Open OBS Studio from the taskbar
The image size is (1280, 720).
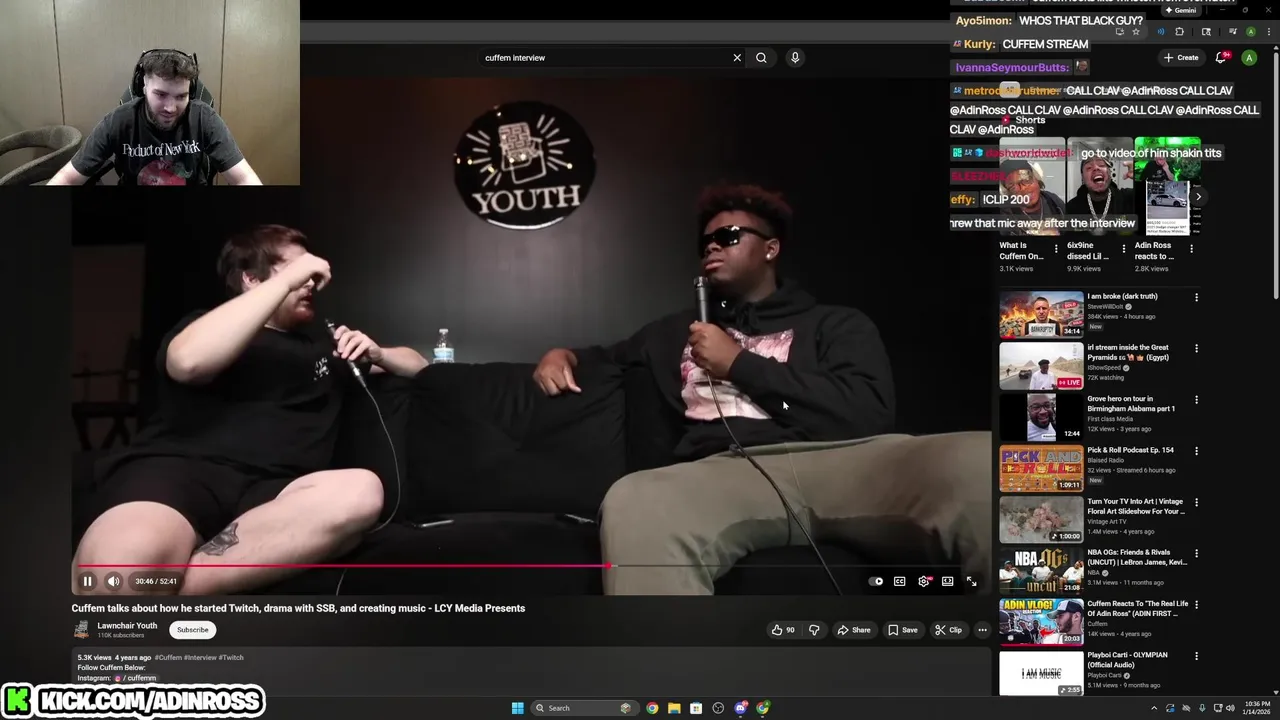click(x=718, y=708)
